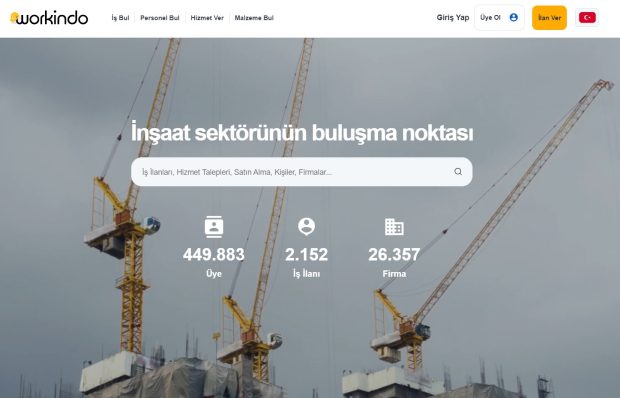The image size is (620, 398).
Task: Click the building icon above Firma
Action: 394,227
